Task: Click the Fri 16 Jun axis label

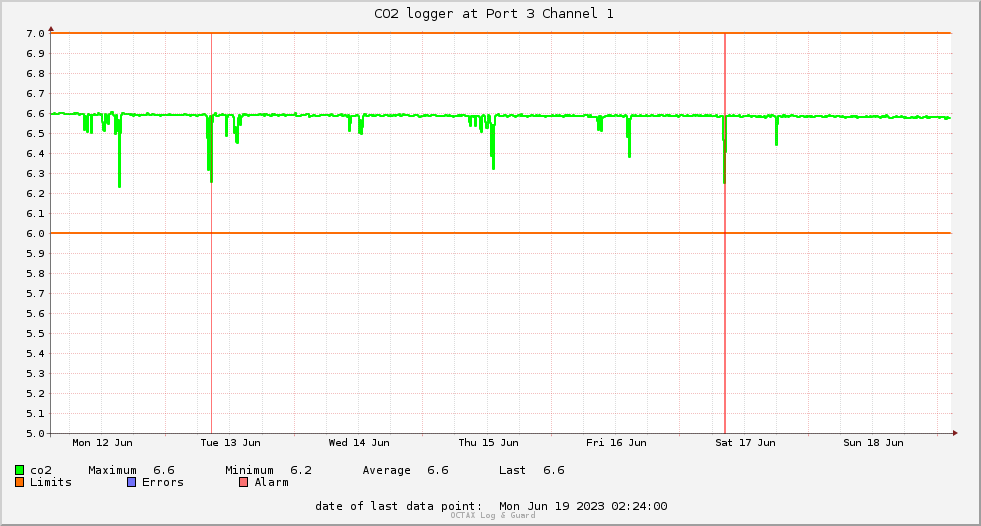Action: pos(616,443)
